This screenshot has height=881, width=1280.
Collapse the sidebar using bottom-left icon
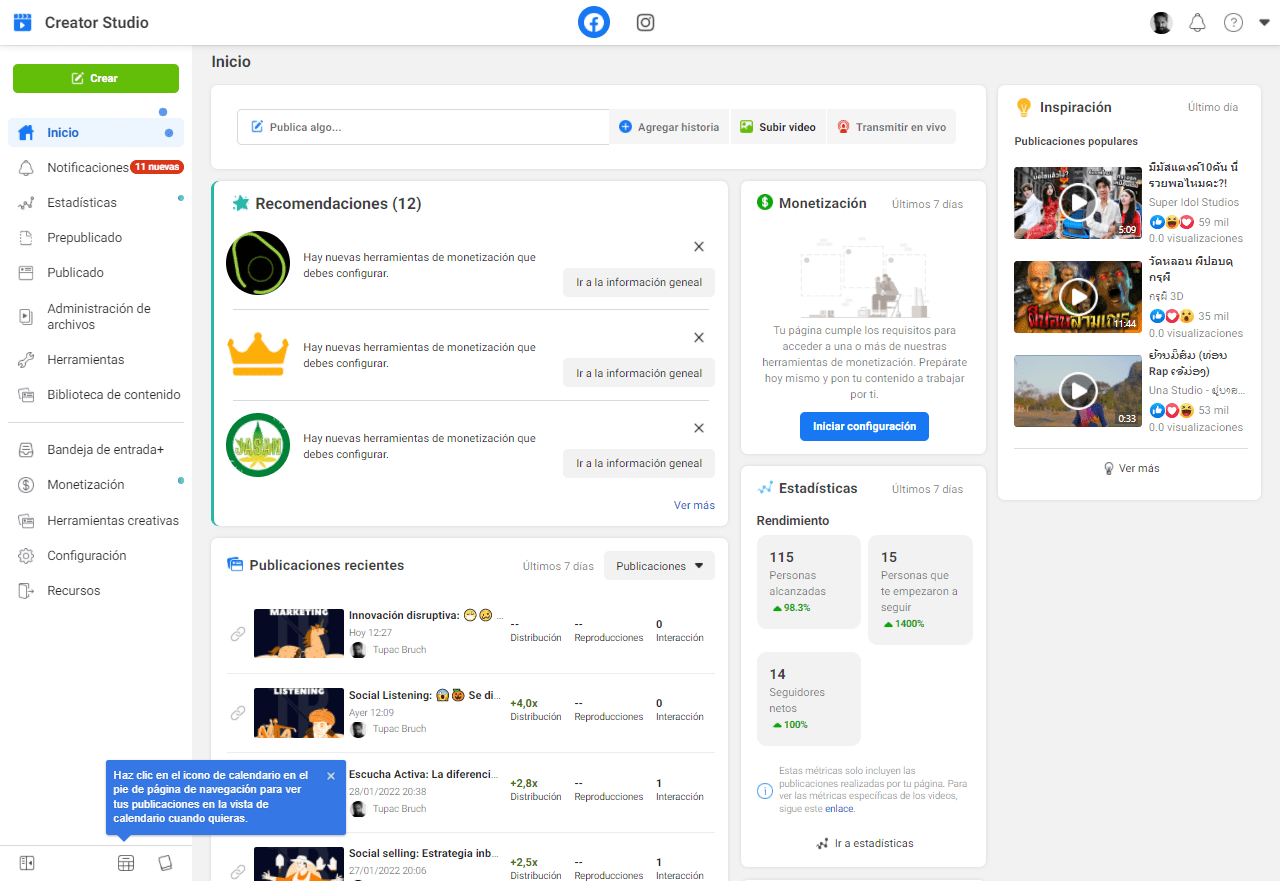[x=27, y=863]
